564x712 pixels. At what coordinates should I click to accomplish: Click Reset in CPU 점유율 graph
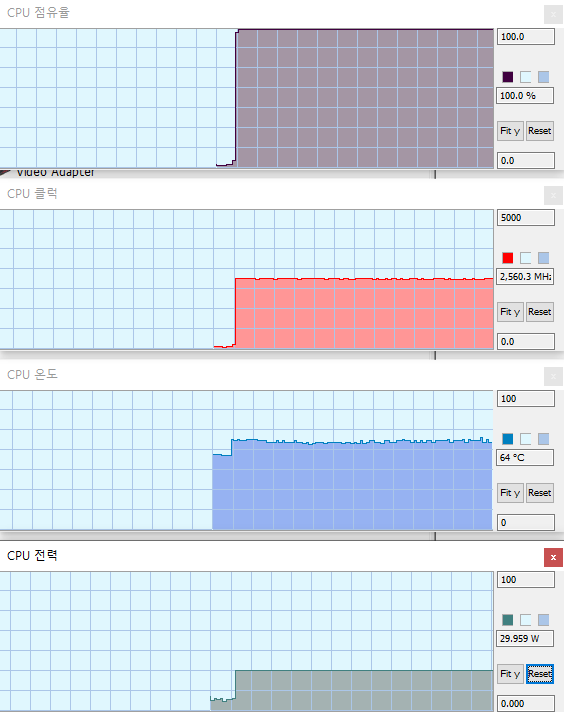point(540,131)
